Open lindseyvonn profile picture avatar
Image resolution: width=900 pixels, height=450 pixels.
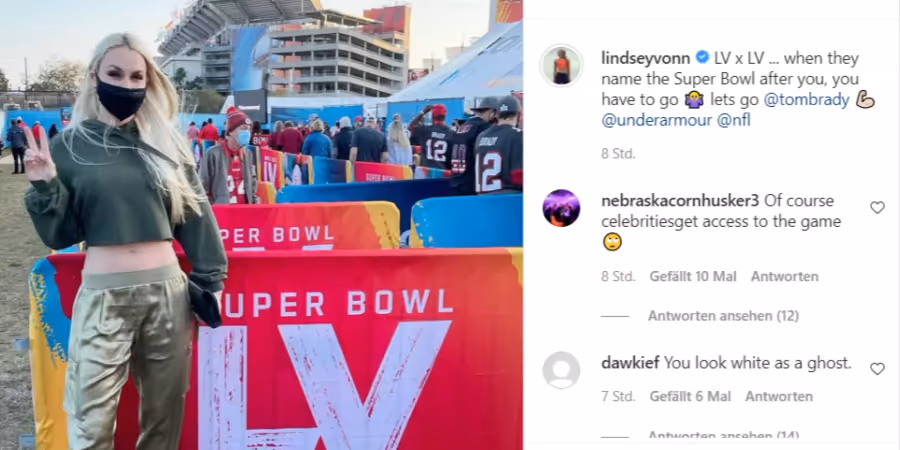(x=561, y=65)
